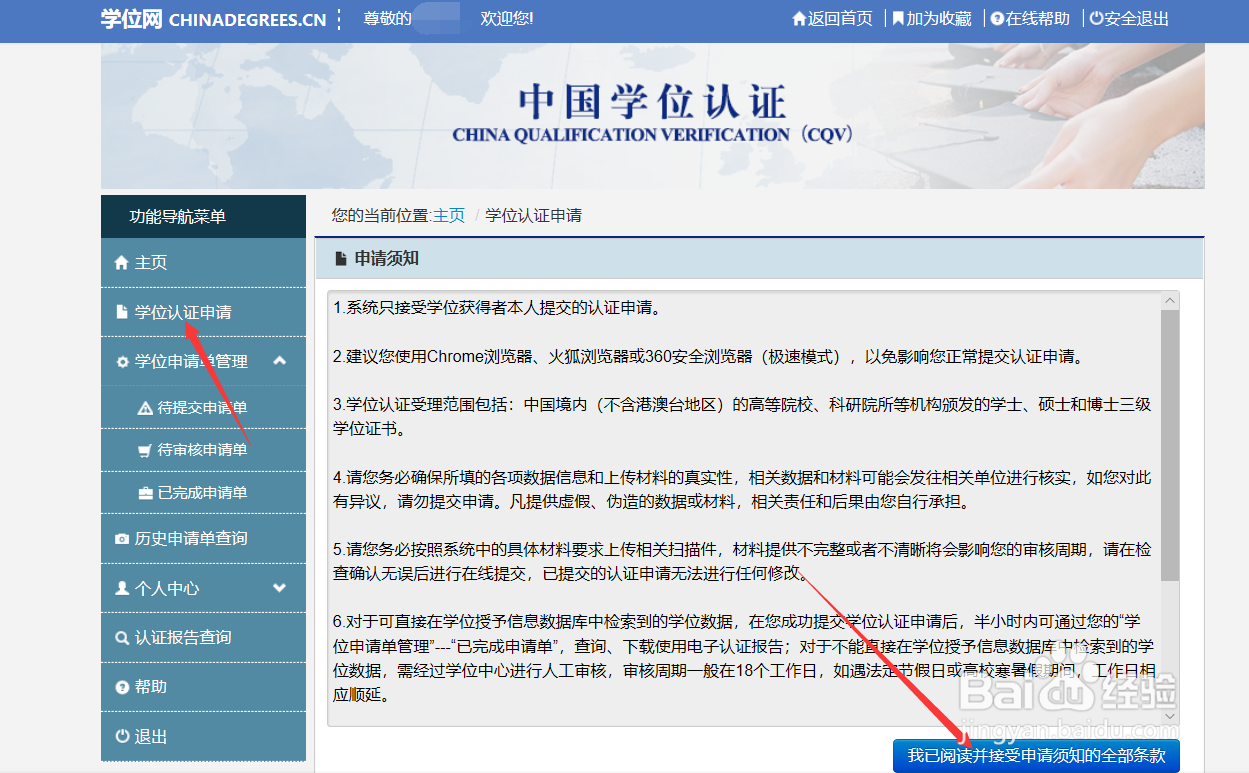Click the person icon next to 个人中心
This screenshot has height=773, width=1249.
(125, 588)
